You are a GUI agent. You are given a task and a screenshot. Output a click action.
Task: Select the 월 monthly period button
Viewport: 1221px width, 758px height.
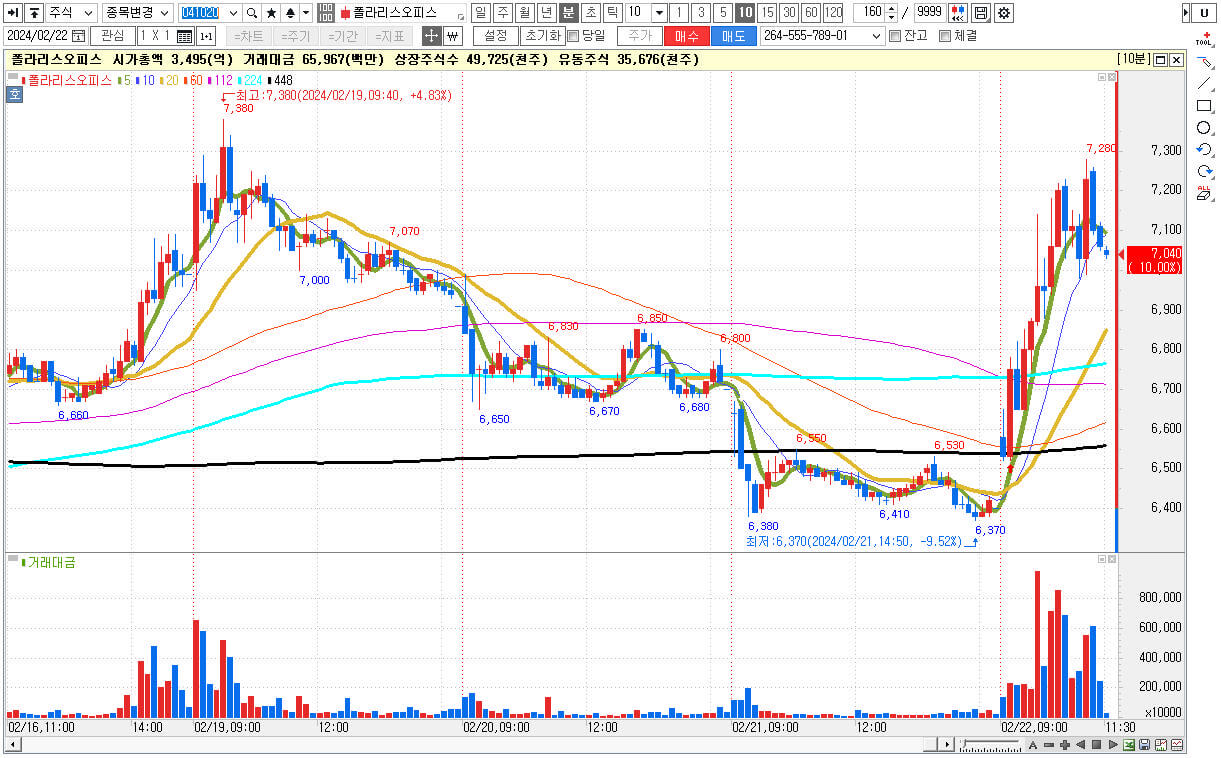click(525, 13)
